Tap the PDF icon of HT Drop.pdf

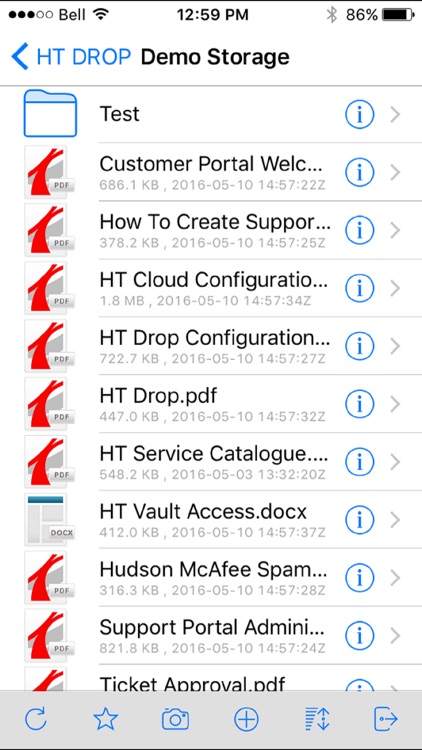48,404
